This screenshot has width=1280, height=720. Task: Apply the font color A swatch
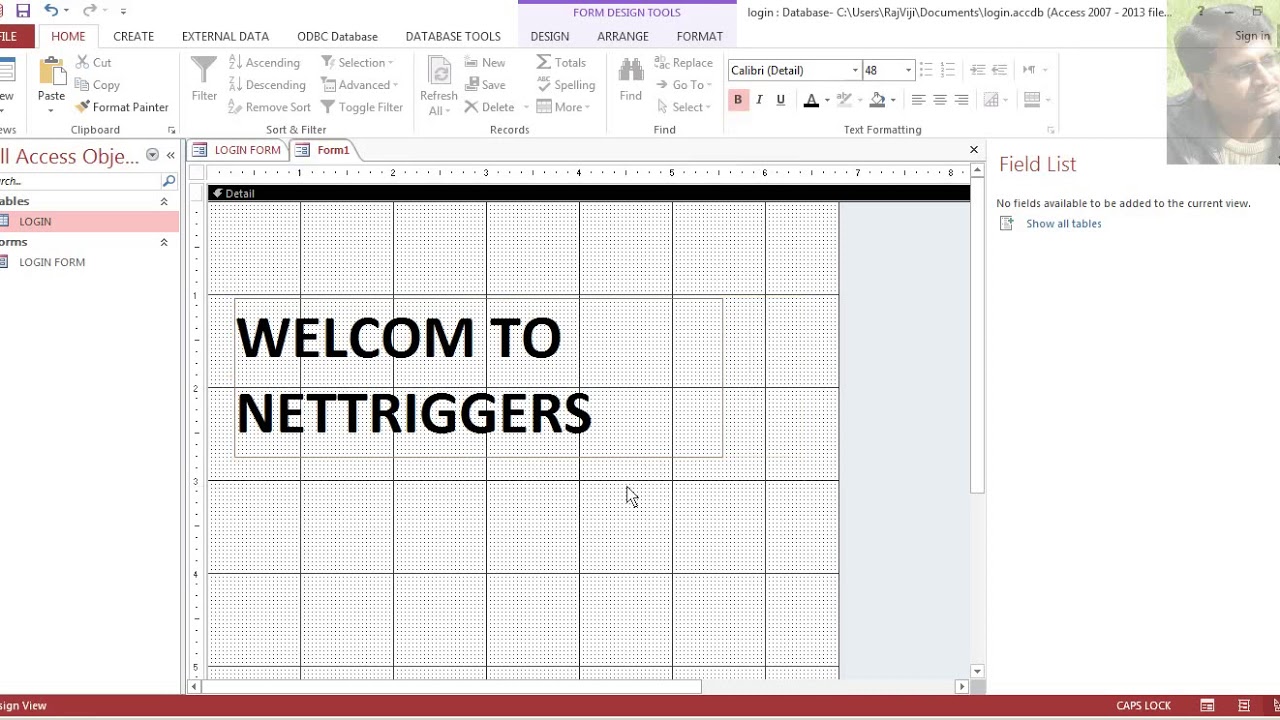[811, 100]
